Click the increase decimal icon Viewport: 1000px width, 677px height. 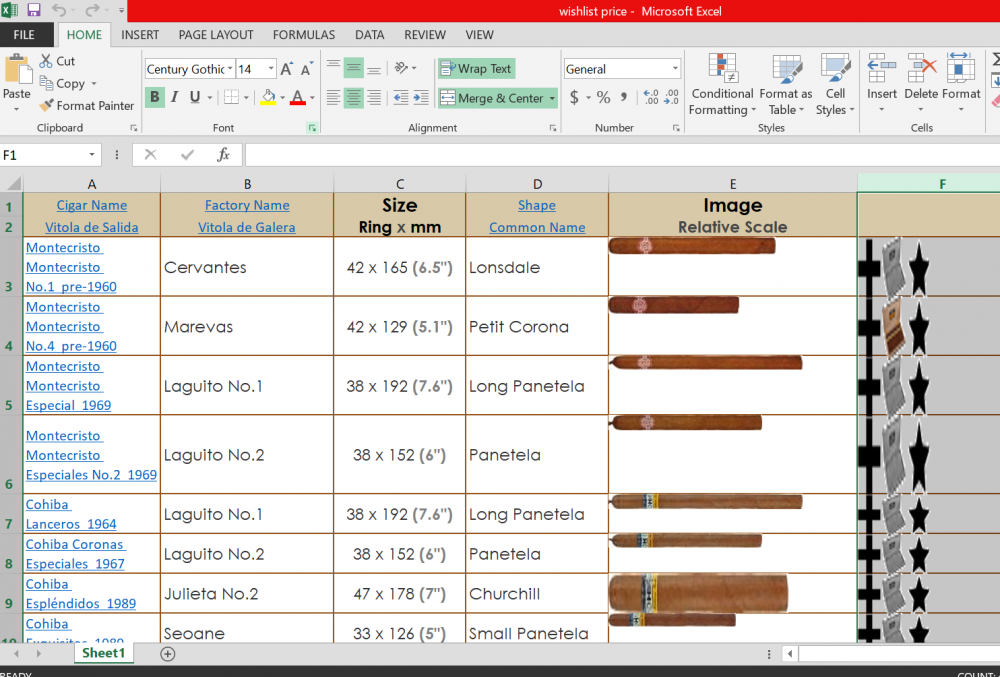coord(651,98)
